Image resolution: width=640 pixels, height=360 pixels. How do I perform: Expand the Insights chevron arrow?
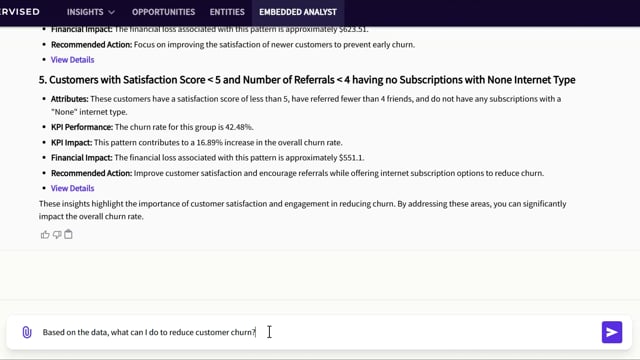click(x=111, y=13)
